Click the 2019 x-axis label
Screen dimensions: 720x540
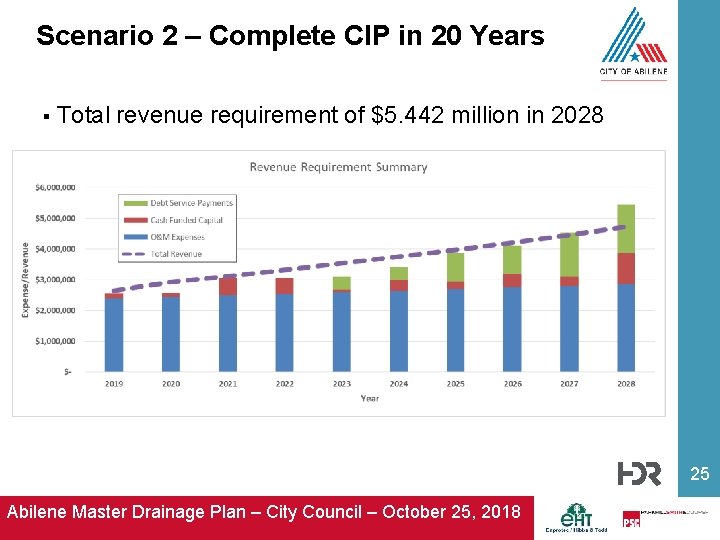tap(114, 383)
